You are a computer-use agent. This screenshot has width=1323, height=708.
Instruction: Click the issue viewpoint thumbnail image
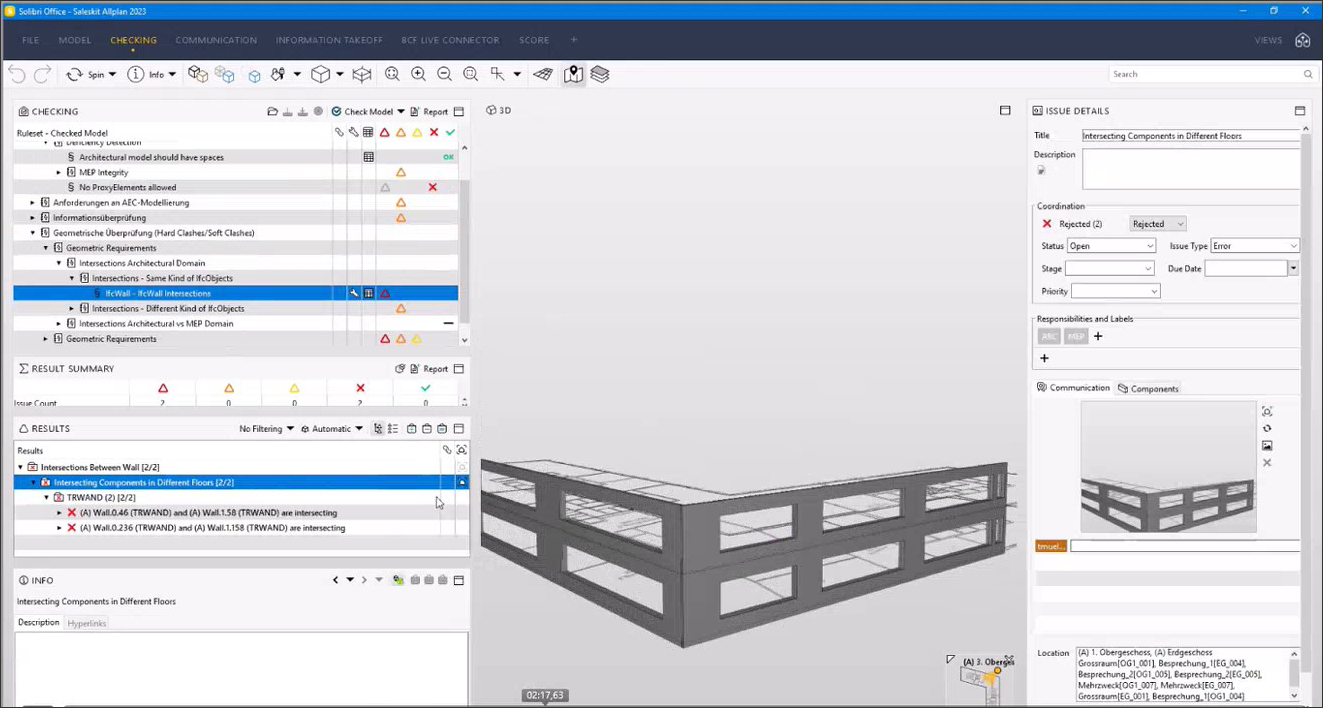[1168, 467]
